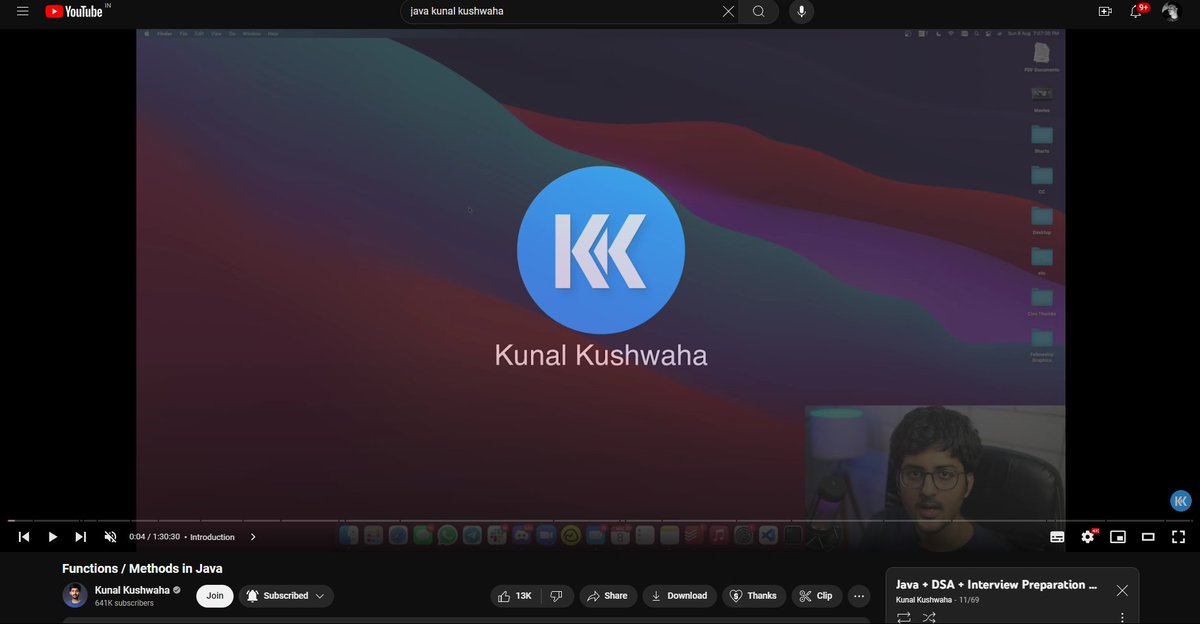The width and height of the screenshot is (1200, 624).
Task: Click the Join membership button
Action: [215, 596]
